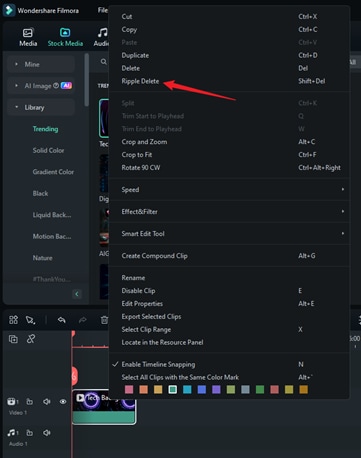Pick the cyan color mark swatch
Image resolution: width=361 pixels, height=458 pixels.
(x=187, y=389)
